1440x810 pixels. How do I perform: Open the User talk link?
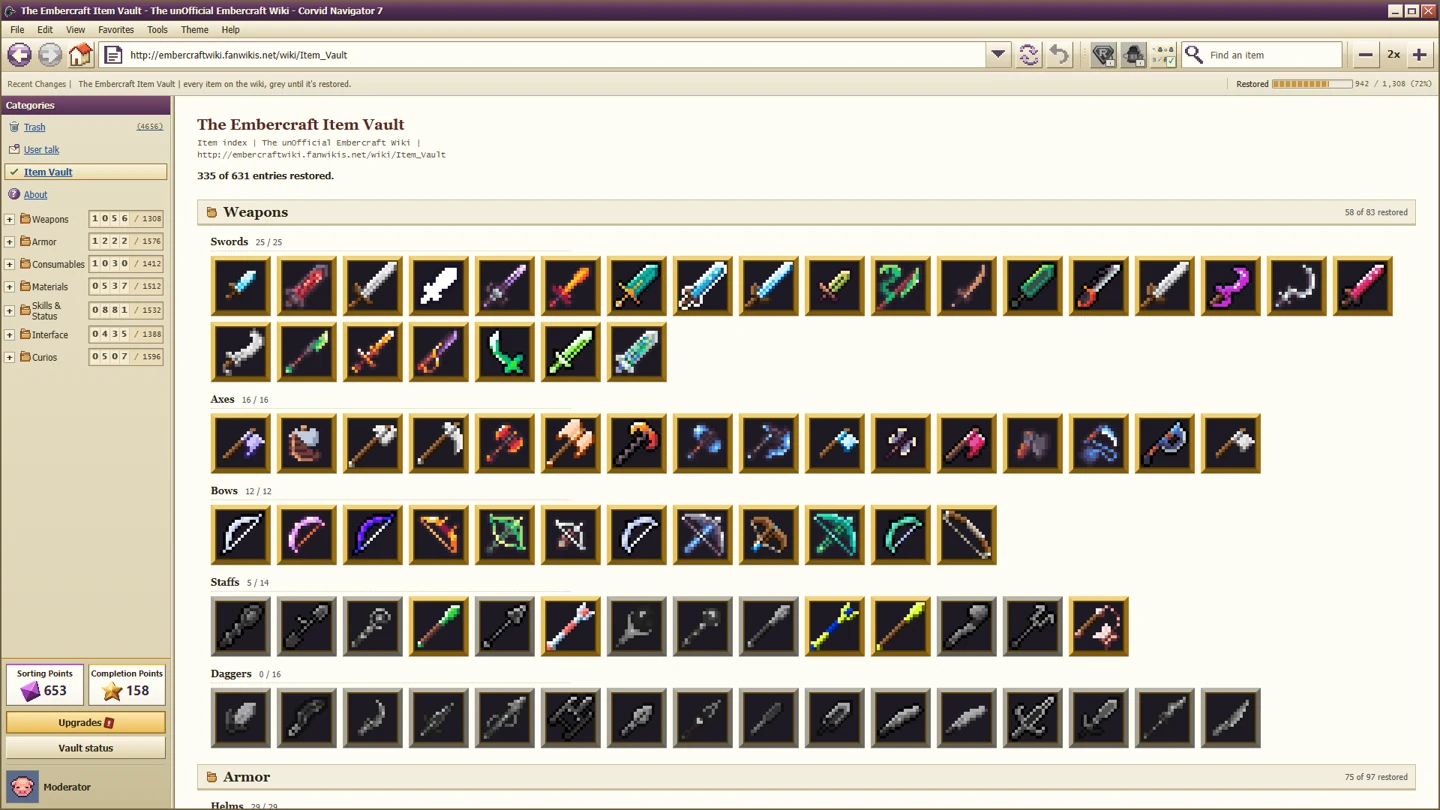(x=41, y=149)
